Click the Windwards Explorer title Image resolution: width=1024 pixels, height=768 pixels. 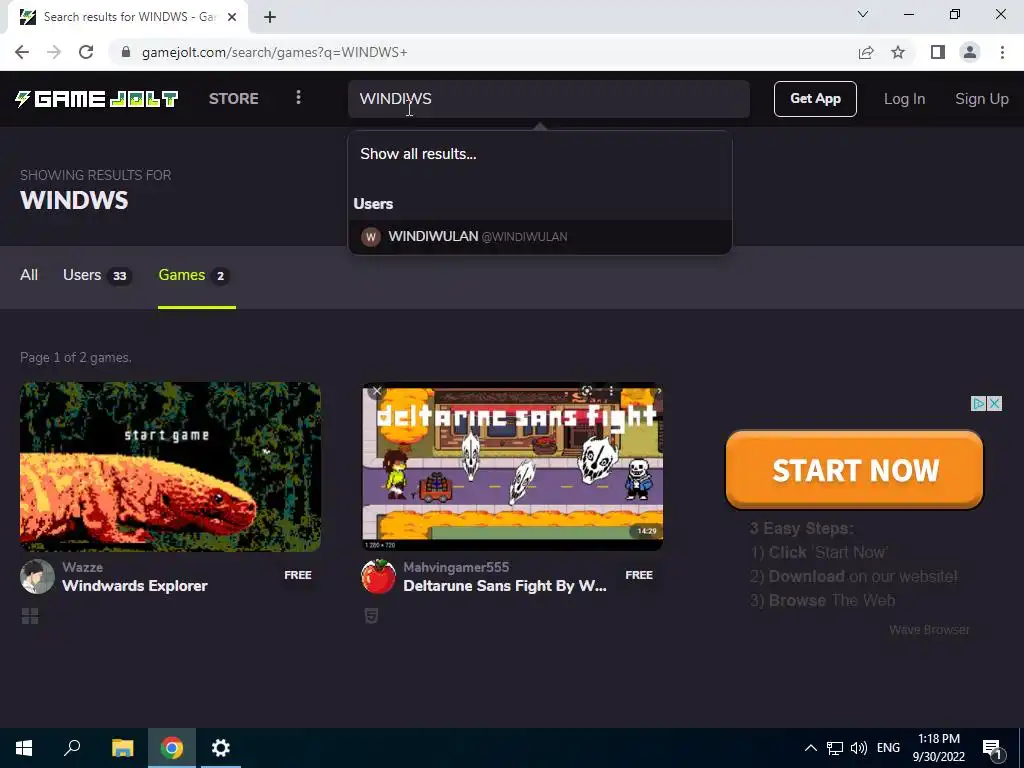point(135,586)
